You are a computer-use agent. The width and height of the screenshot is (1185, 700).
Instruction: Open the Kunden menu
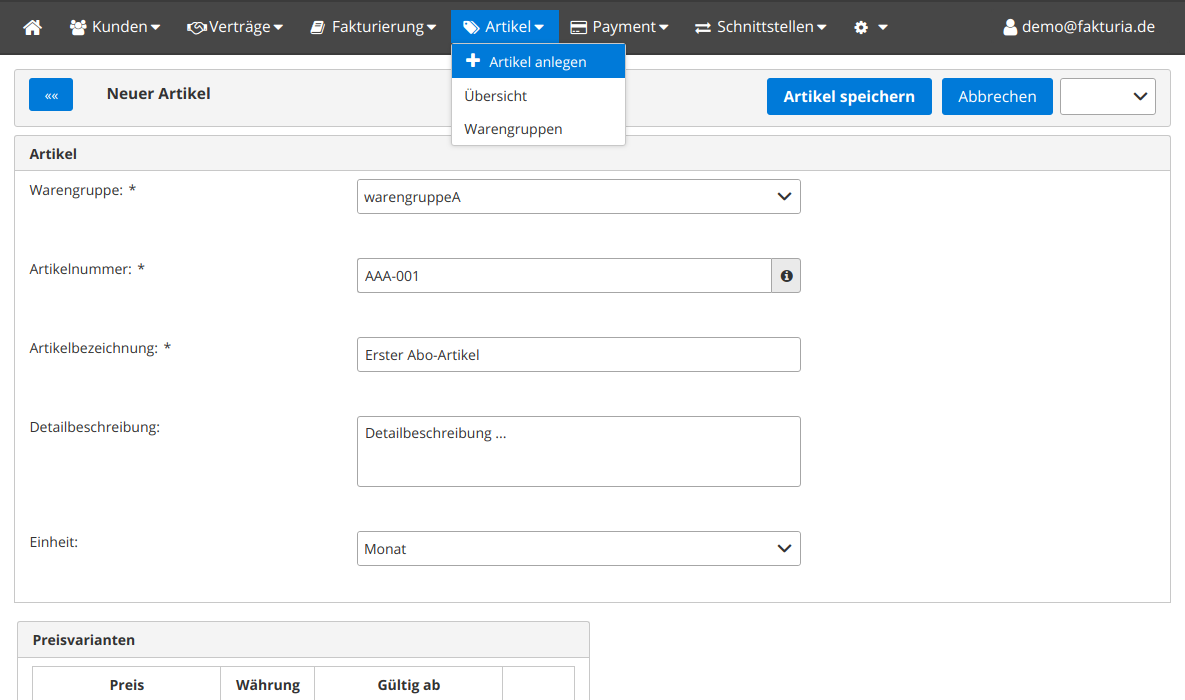(x=115, y=27)
